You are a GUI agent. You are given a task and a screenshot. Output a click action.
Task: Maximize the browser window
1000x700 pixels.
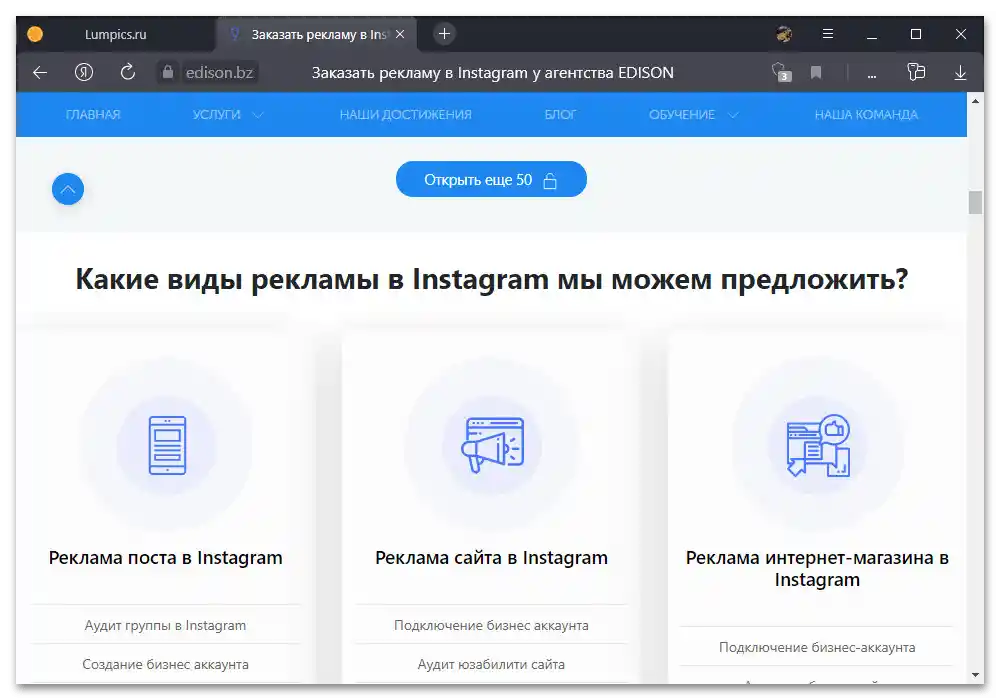coord(916,34)
